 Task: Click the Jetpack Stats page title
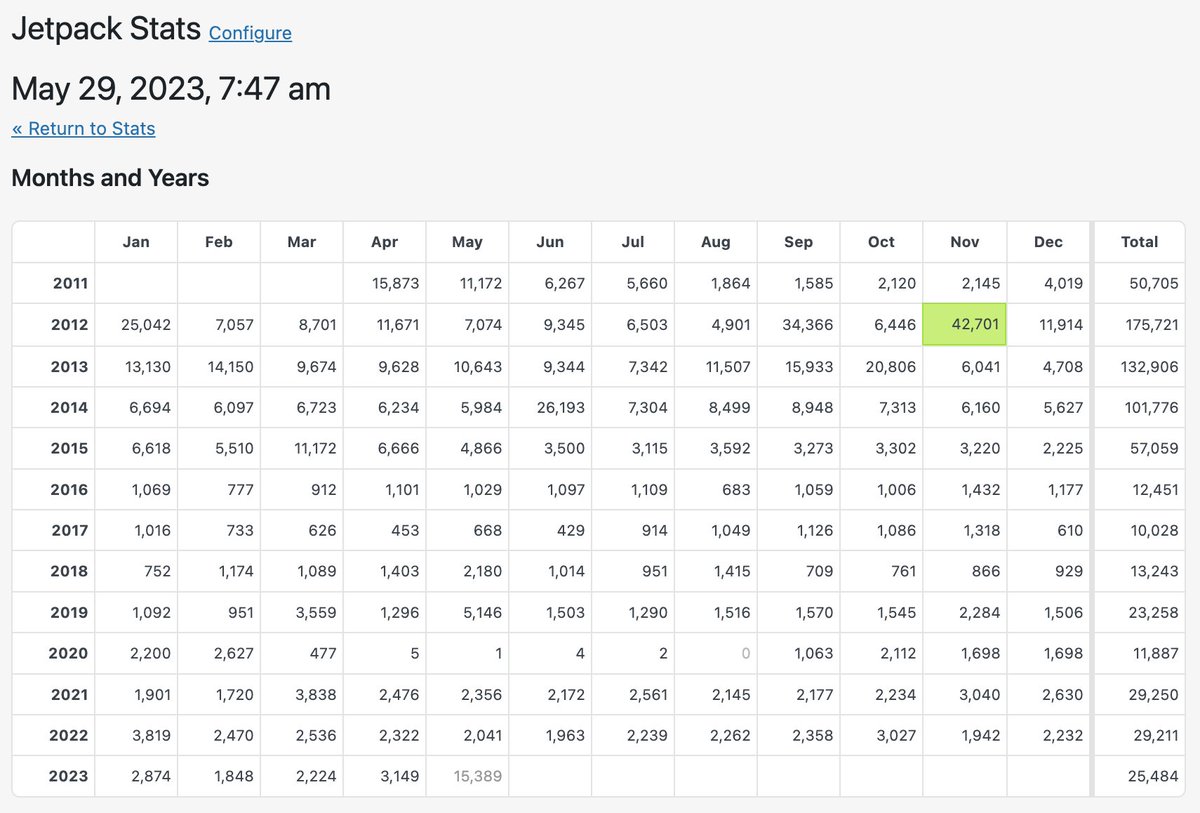pyautogui.click(x=106, y=28)
